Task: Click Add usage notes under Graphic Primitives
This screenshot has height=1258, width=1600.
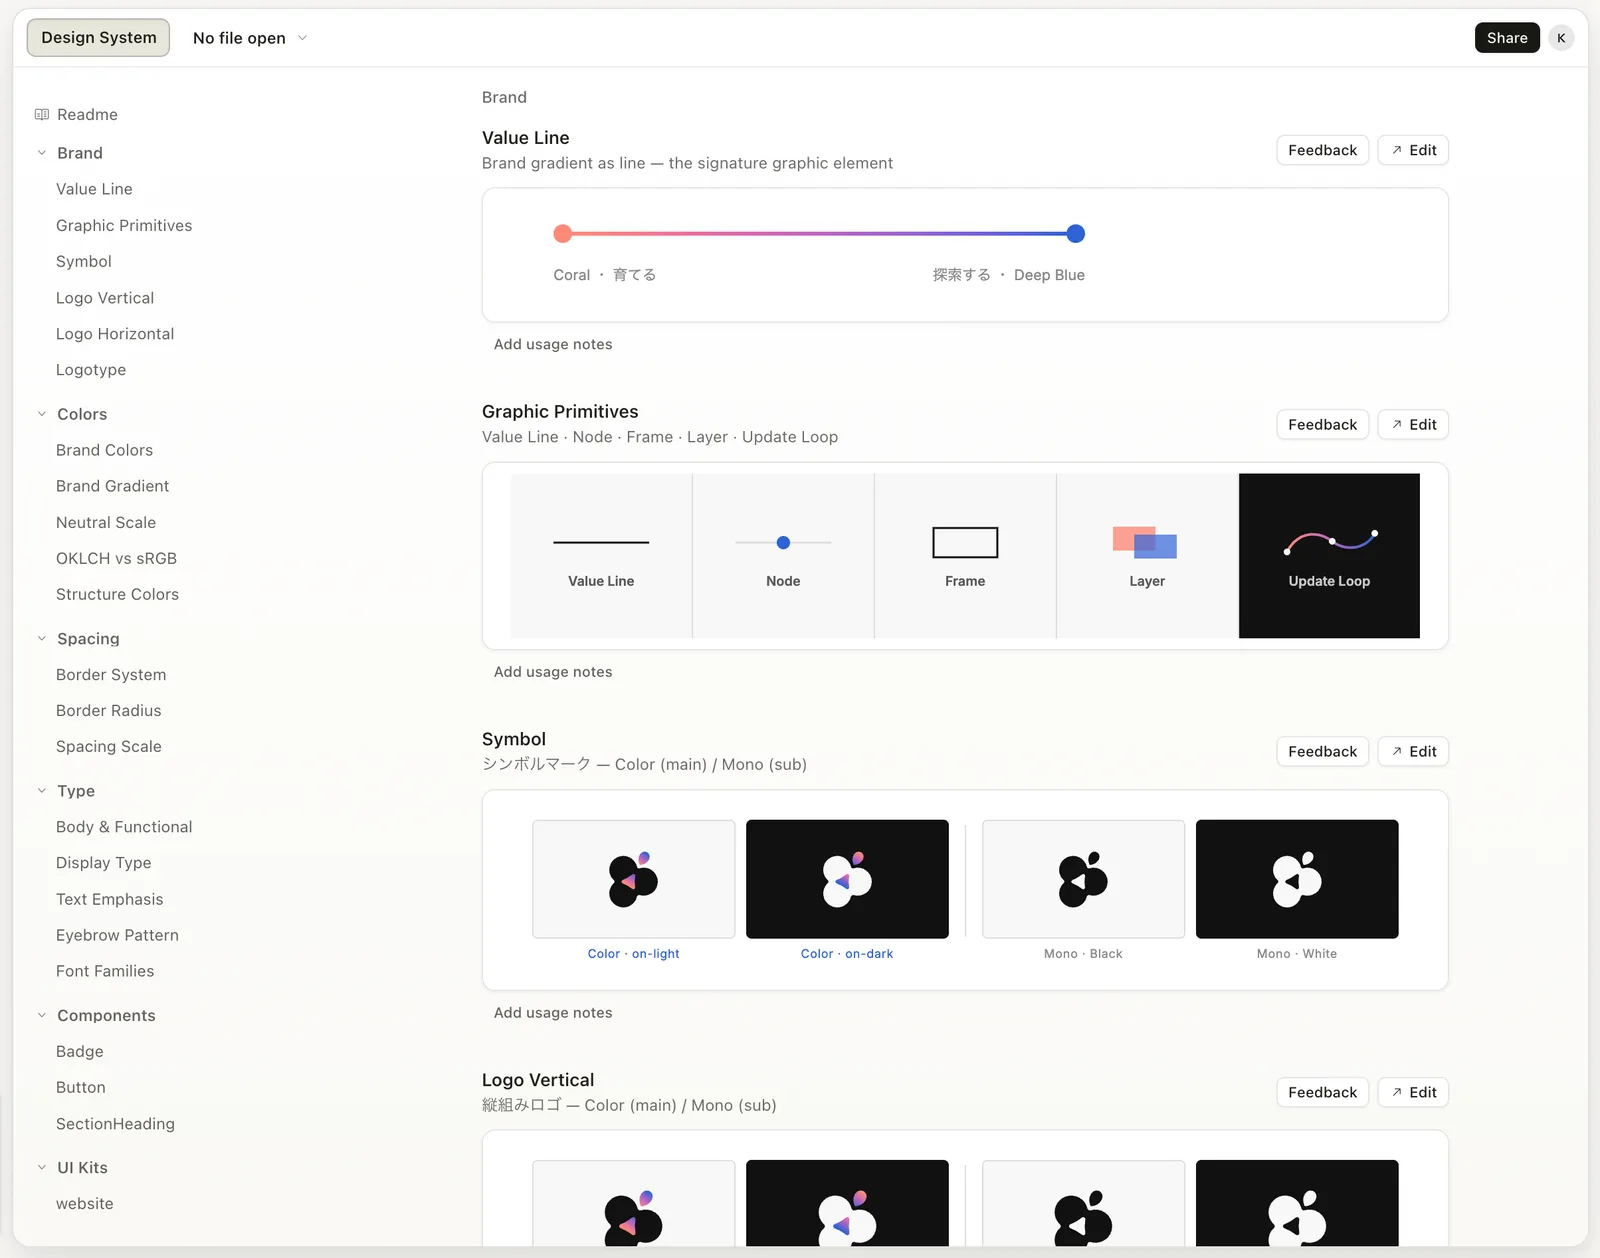Action: 553,672
